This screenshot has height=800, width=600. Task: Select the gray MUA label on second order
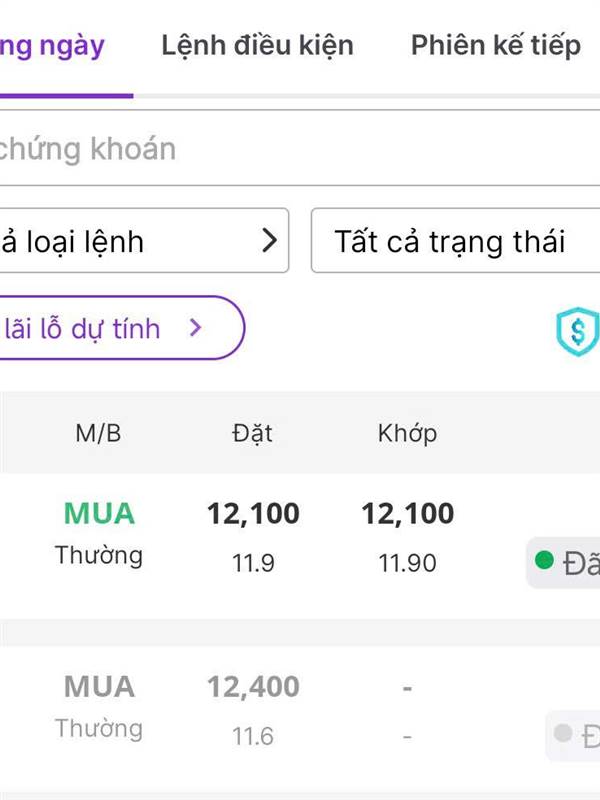point(99,687)
